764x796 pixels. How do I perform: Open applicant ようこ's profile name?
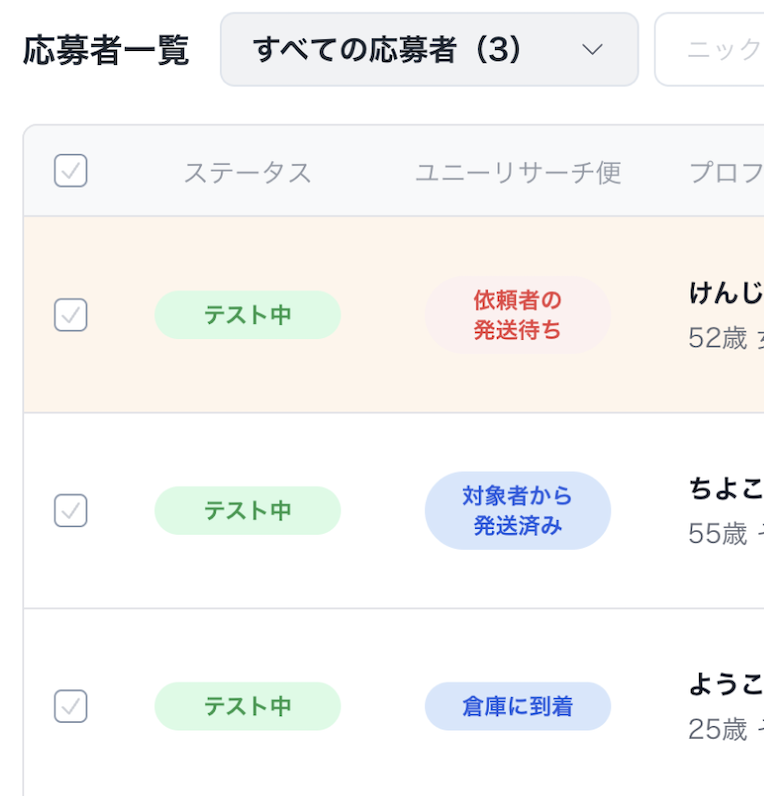click(726, 684)
